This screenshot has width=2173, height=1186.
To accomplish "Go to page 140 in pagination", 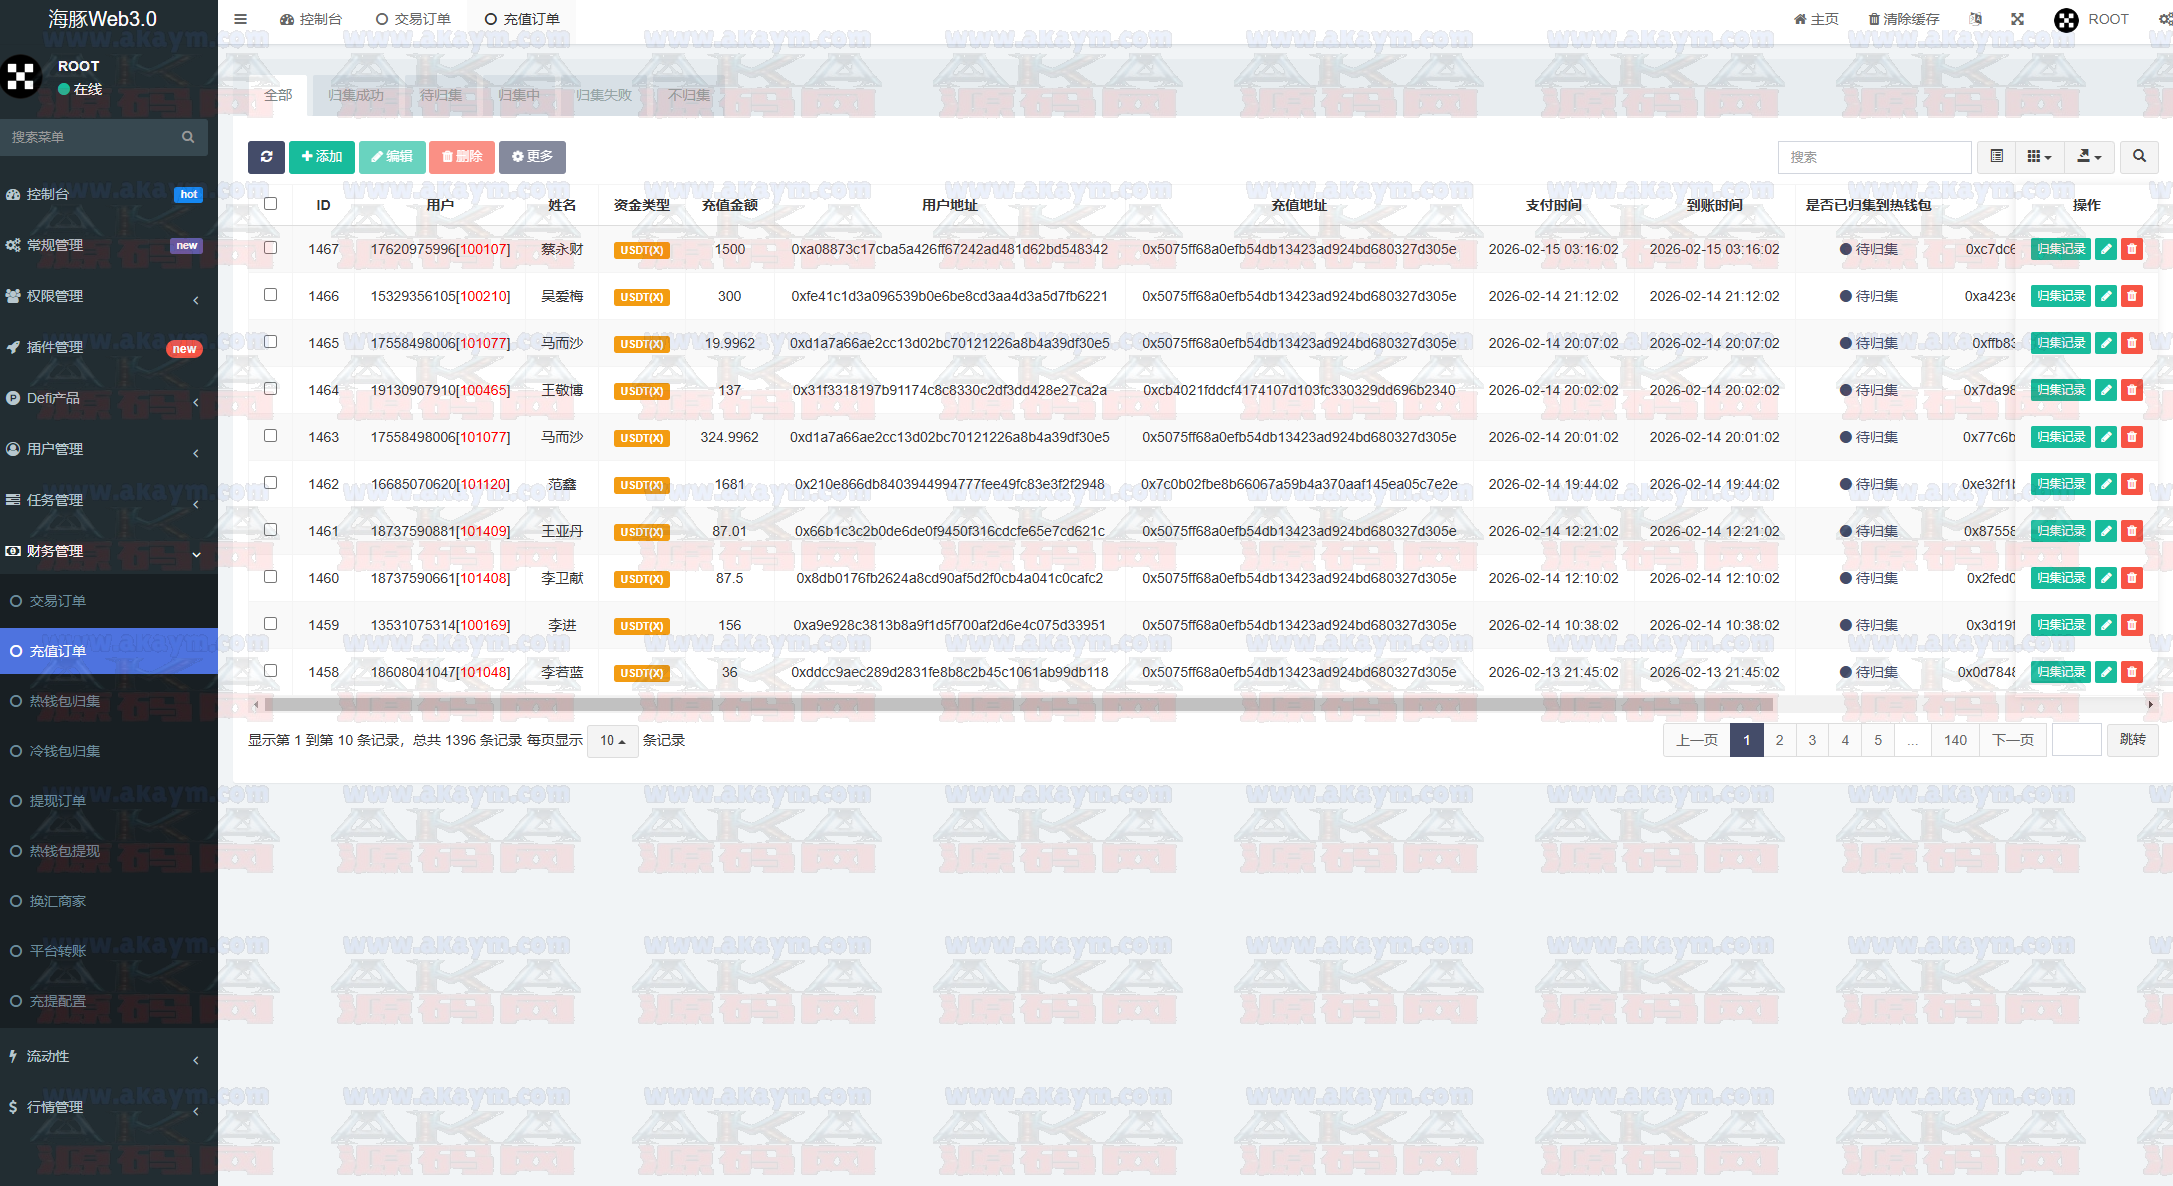I will (x=1955, y=741).
